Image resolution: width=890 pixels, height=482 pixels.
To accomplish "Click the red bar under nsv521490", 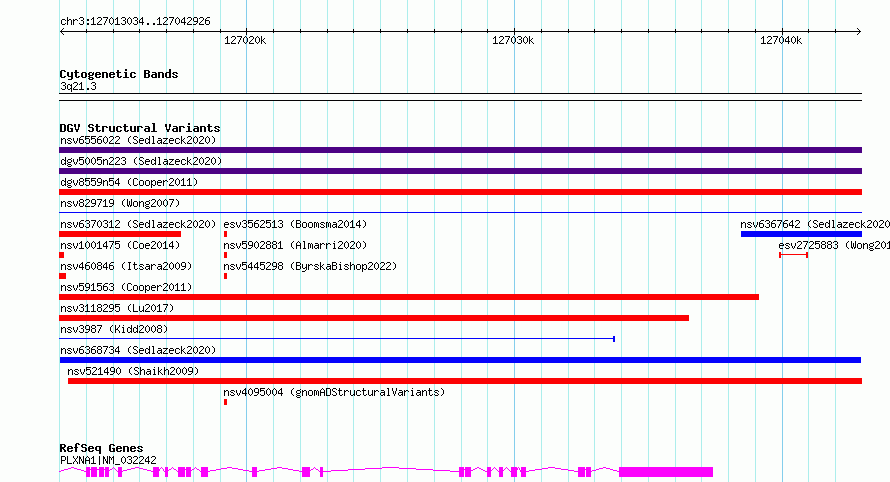I will click(x=465, y=381).
